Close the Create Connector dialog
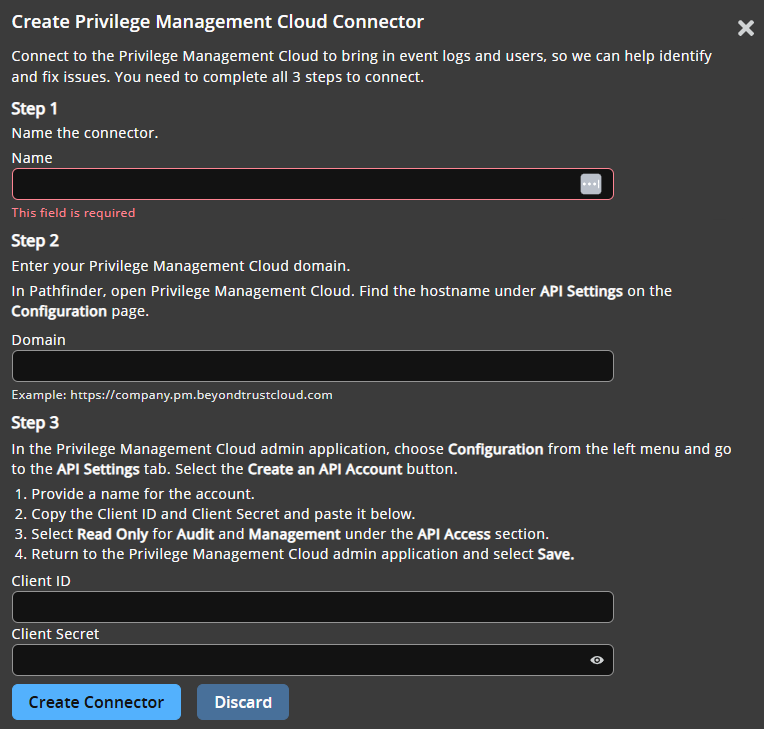764x729 pixels. point(745,28)
